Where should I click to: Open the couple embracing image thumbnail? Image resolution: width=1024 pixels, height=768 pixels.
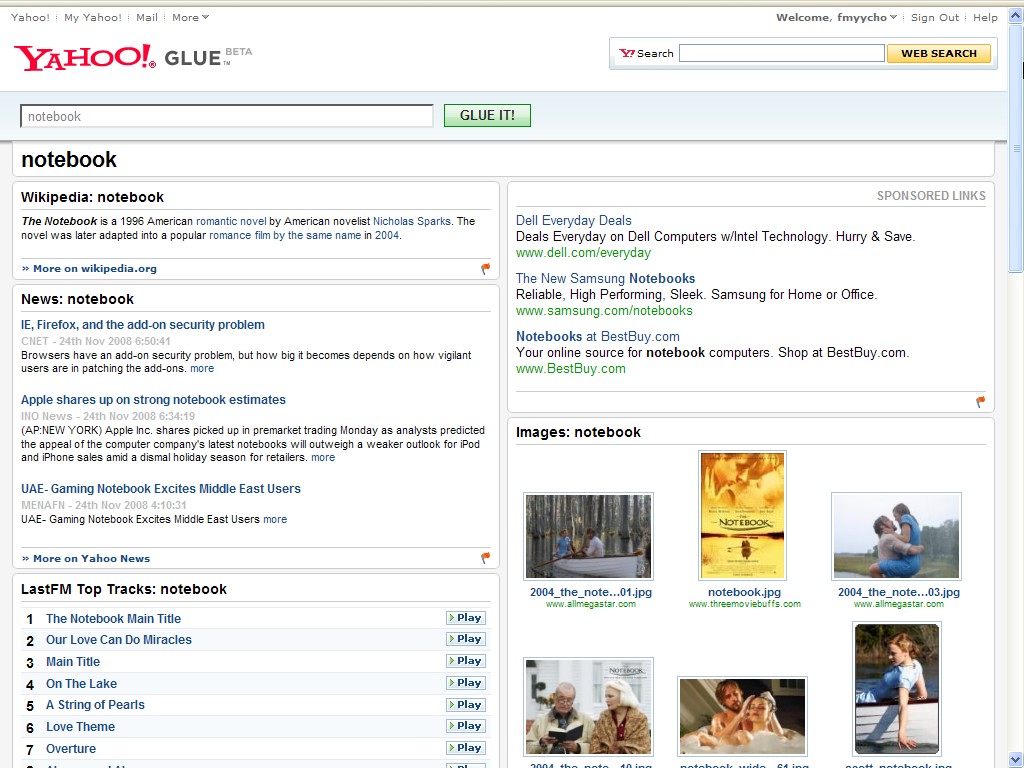pyautogui.click(x=896, y=536)
